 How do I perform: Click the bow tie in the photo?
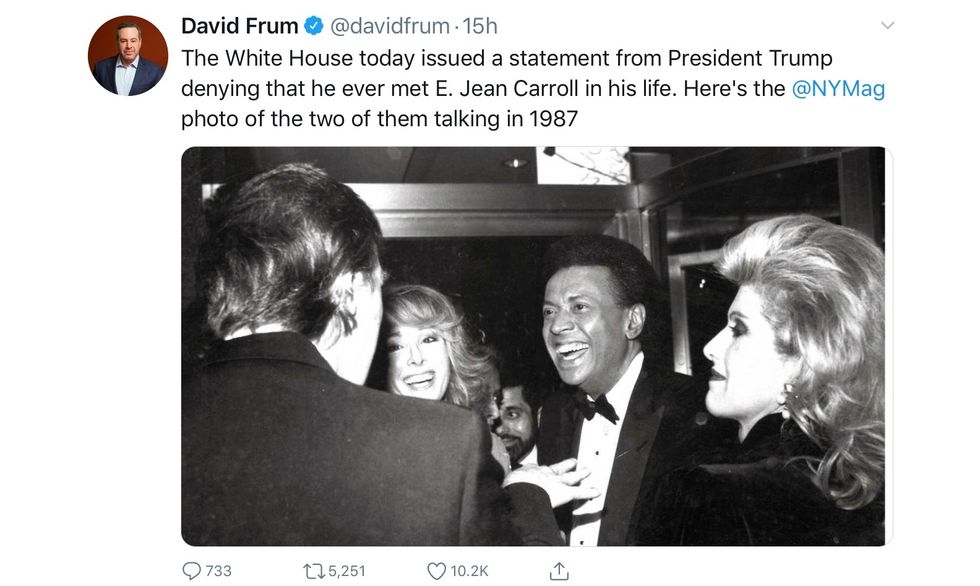tap(594, 406)
